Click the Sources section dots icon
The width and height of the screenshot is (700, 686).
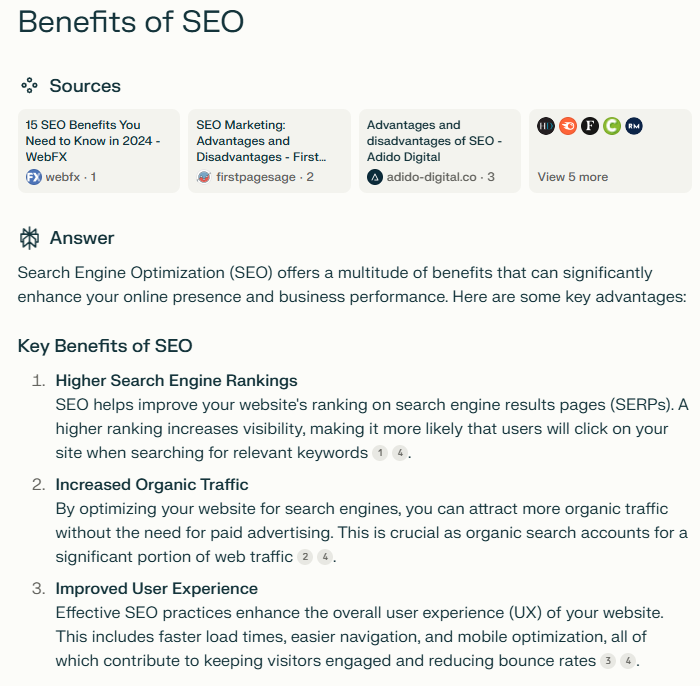(29, 86)
